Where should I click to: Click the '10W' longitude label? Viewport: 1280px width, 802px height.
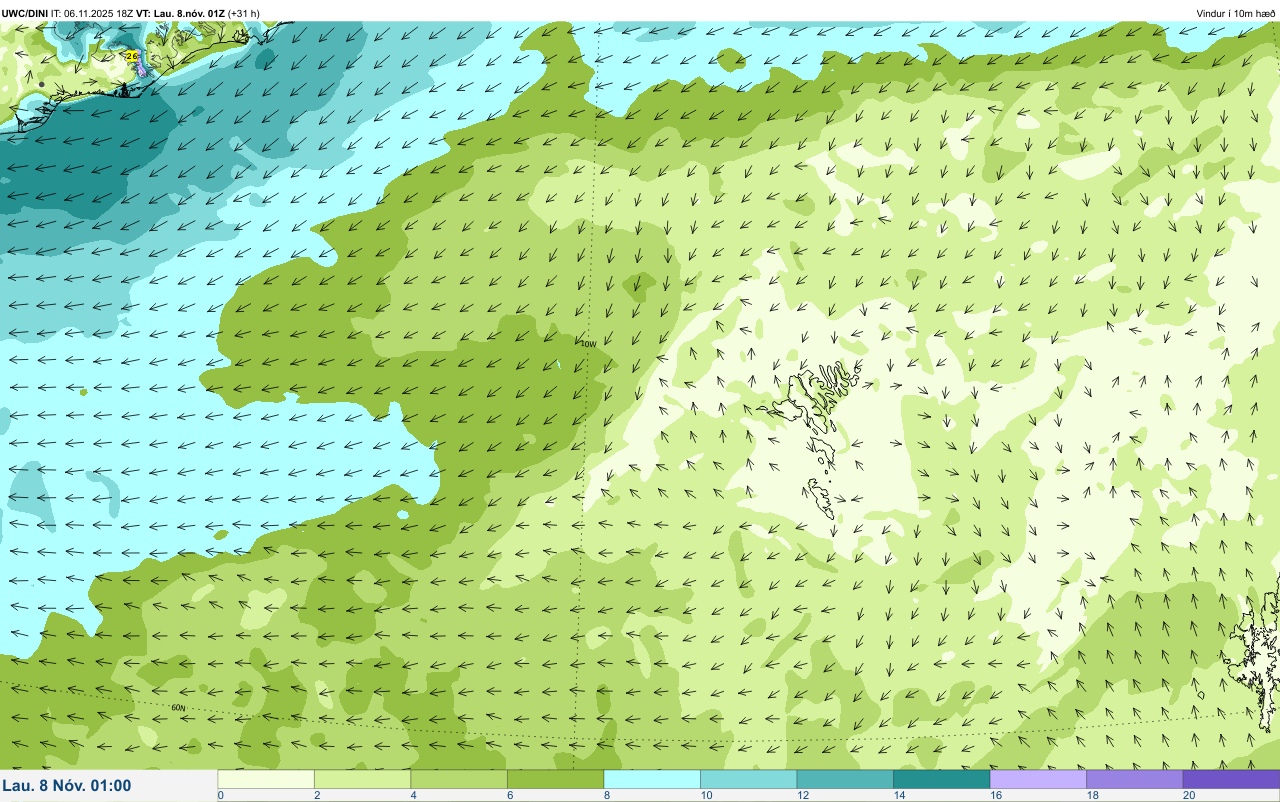[588, 344]
